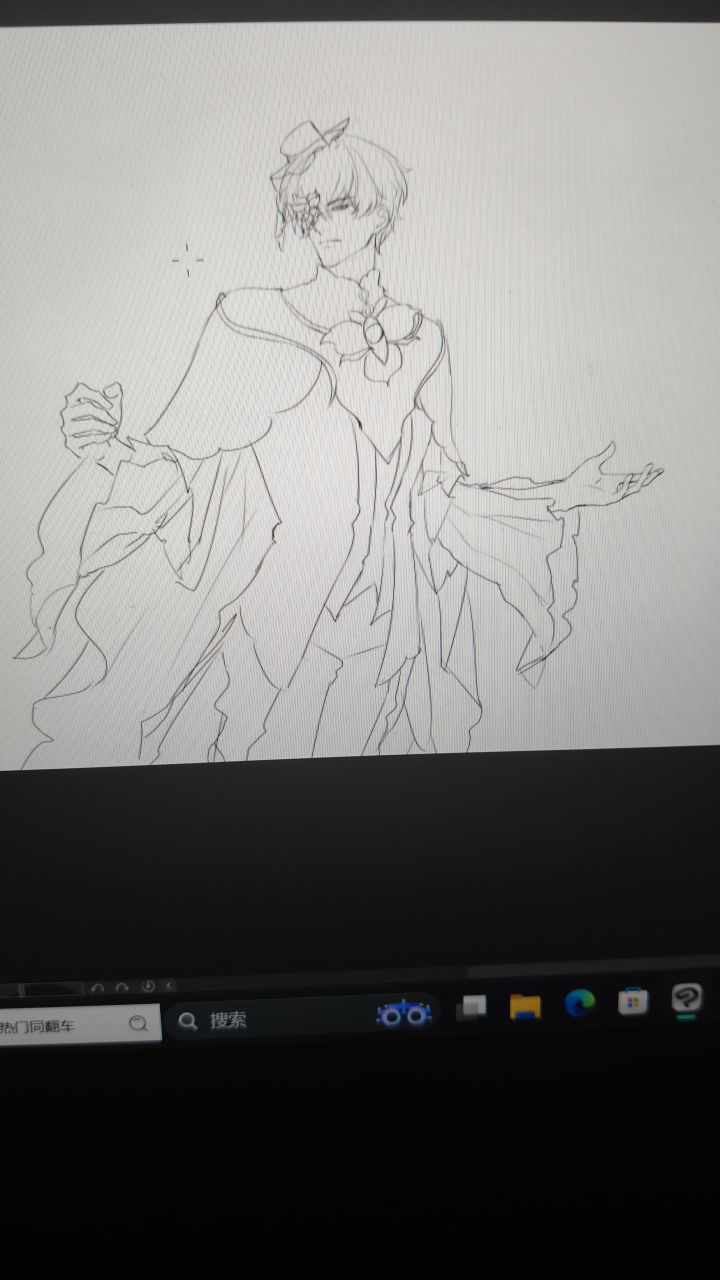Open the Task View taskbar icon
Viewport: 720px width, 1280px height.
pyautogui.click(x=471, y=1008)
